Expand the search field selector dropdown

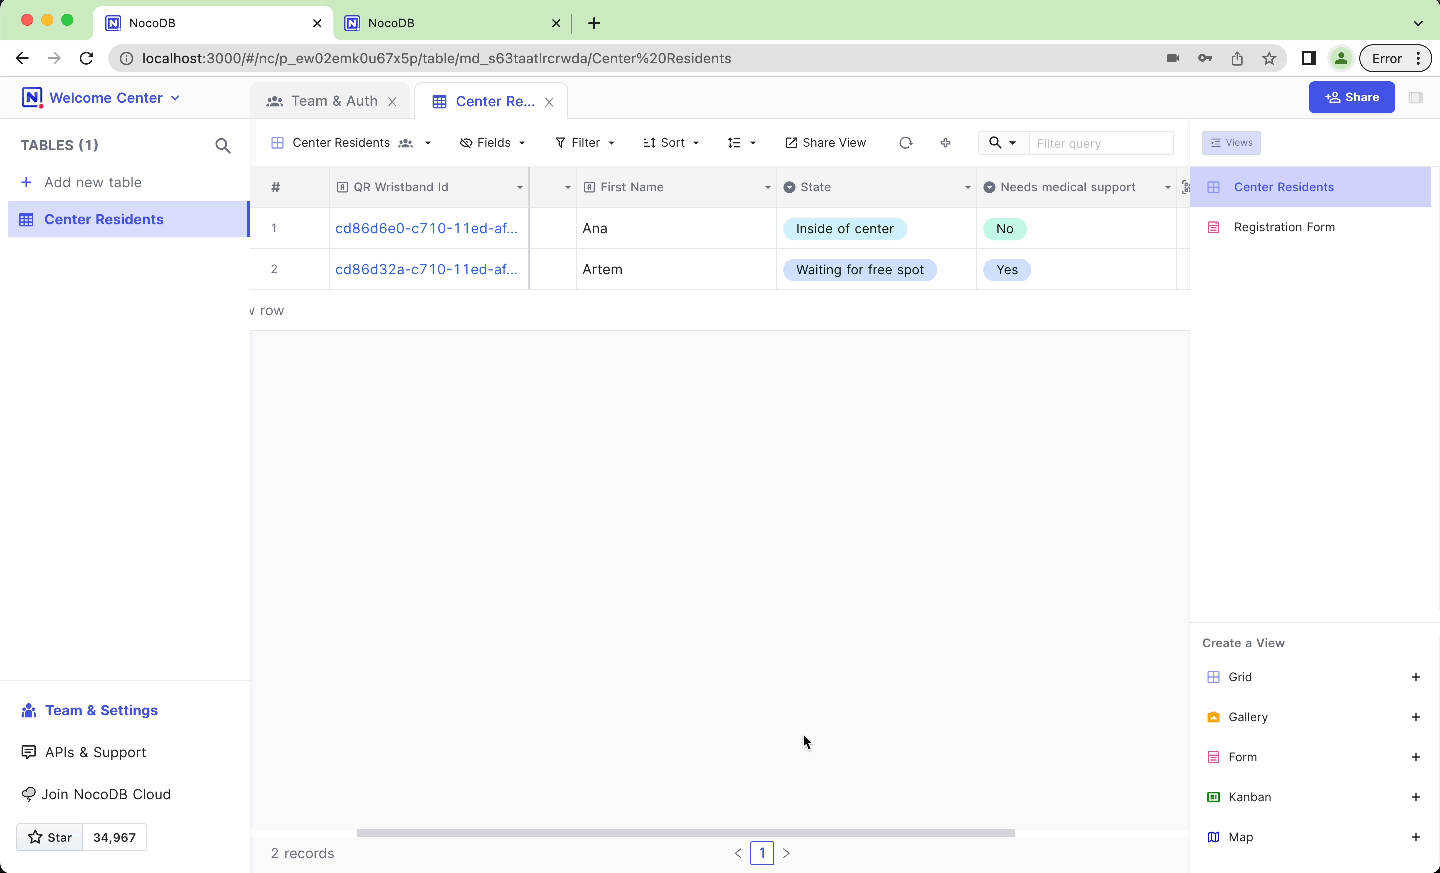pyautogui.click(x=1003, y=143)
